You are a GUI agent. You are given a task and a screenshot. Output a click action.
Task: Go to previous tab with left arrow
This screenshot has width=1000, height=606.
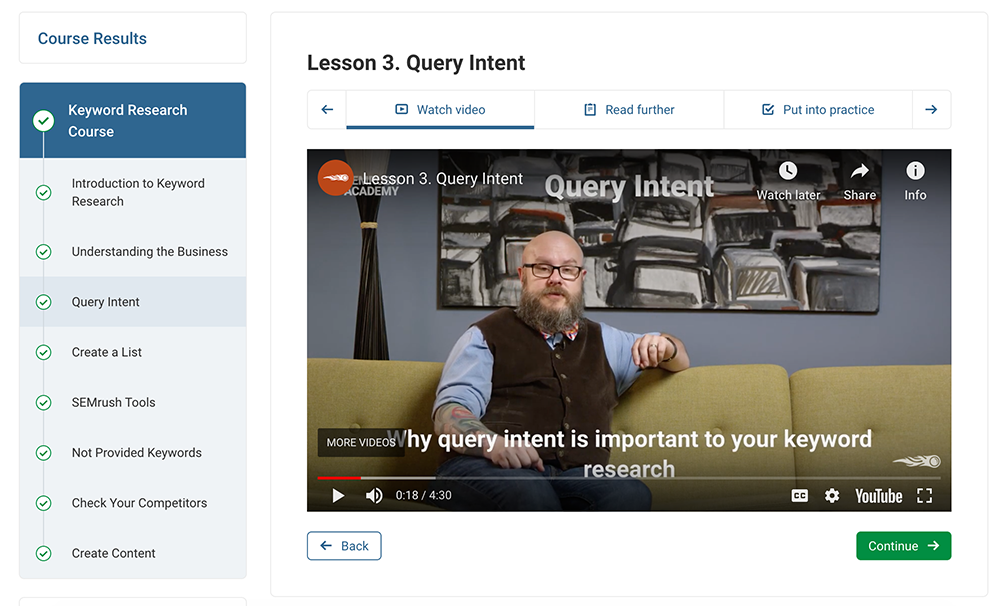pos(327,110)
